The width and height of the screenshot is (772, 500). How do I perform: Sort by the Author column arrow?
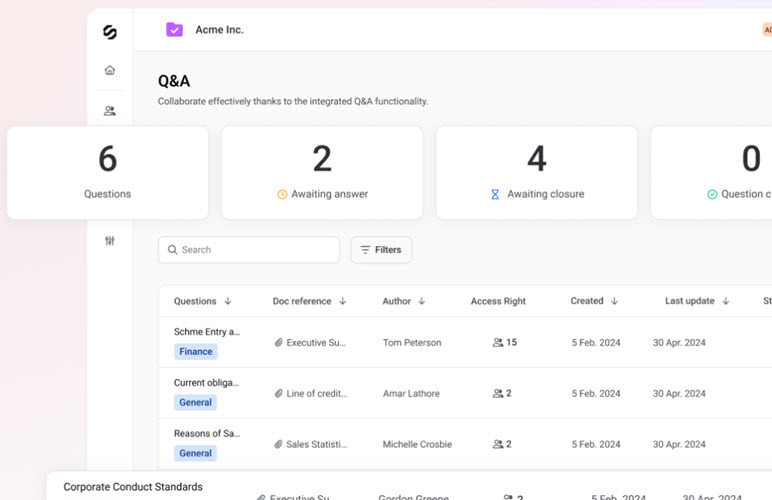(421, 301)
